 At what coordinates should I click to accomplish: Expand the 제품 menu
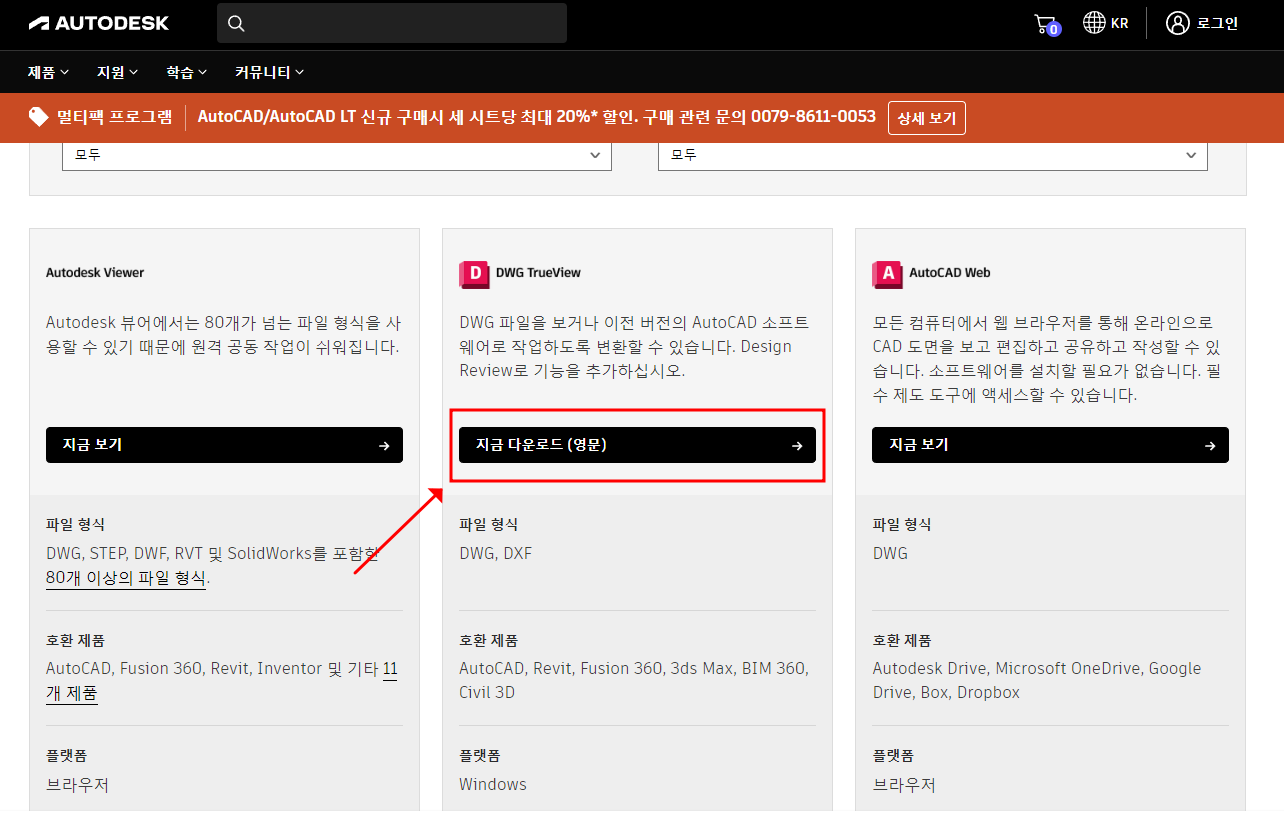48,72
